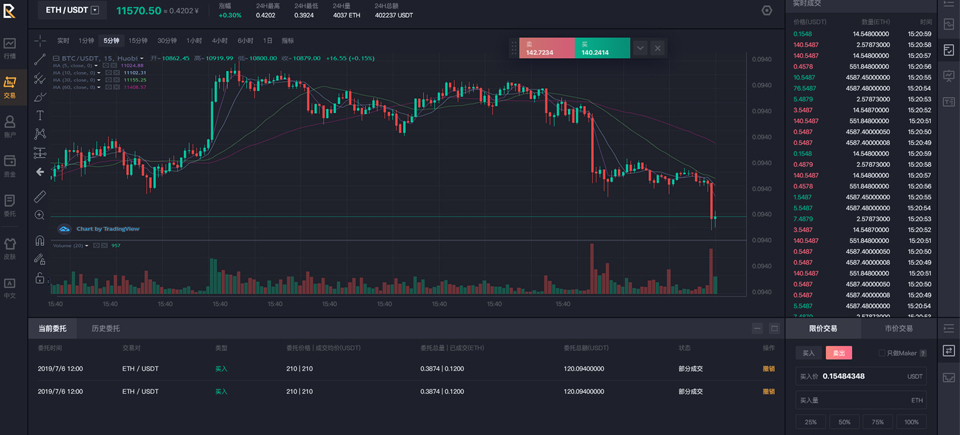The height and width of the screenshot is (435, 960).
Task: Switch chart interval to 实时
Action: pos(63,40)
